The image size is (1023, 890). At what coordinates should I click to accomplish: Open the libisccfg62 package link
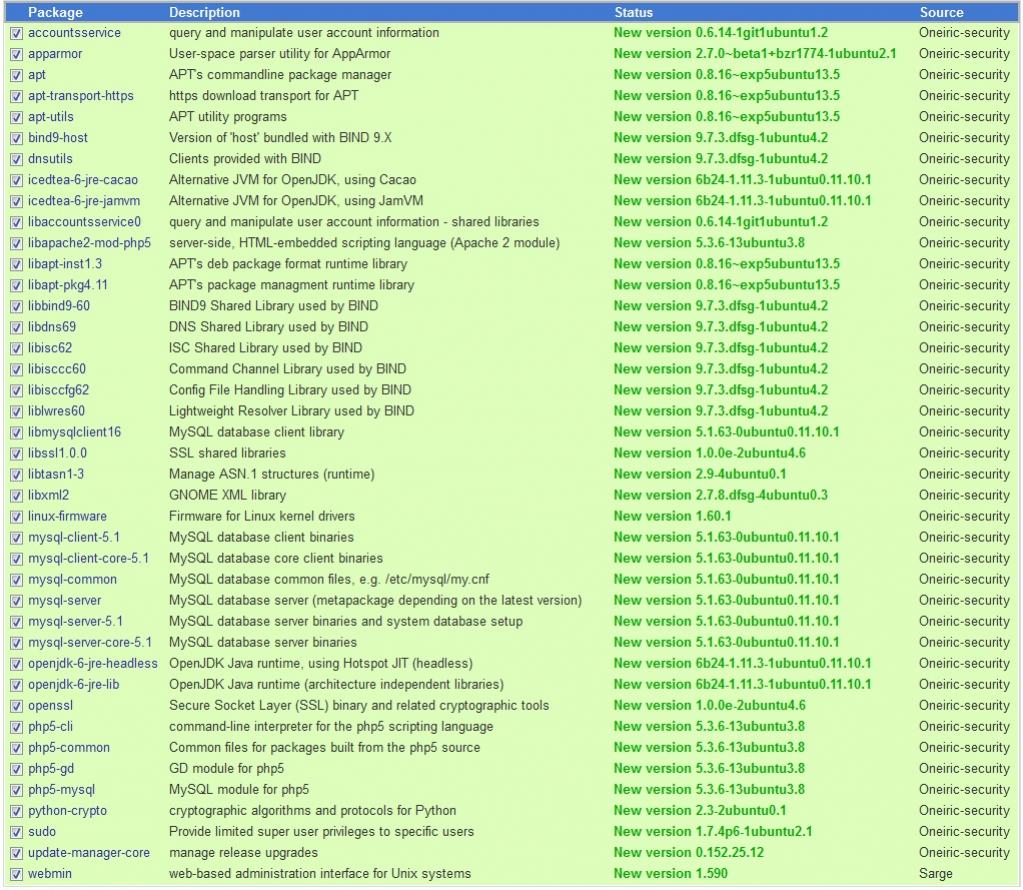[58, 390]
